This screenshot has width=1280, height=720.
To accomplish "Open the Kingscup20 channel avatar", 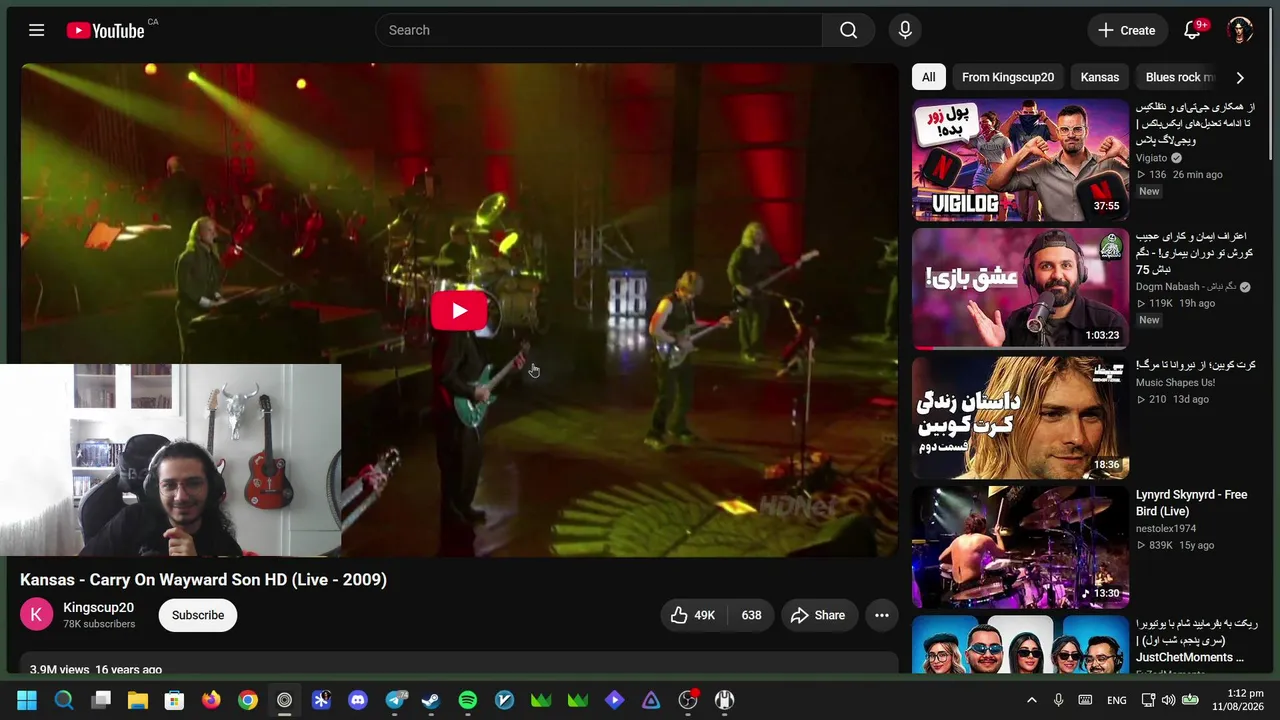I will (x=37, y=614).
